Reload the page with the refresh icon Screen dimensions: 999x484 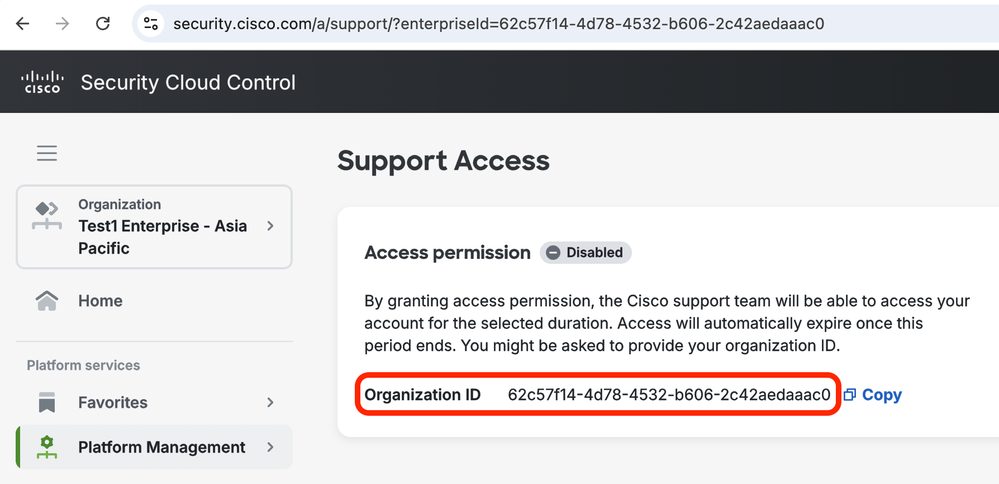(x=103, y=24)
